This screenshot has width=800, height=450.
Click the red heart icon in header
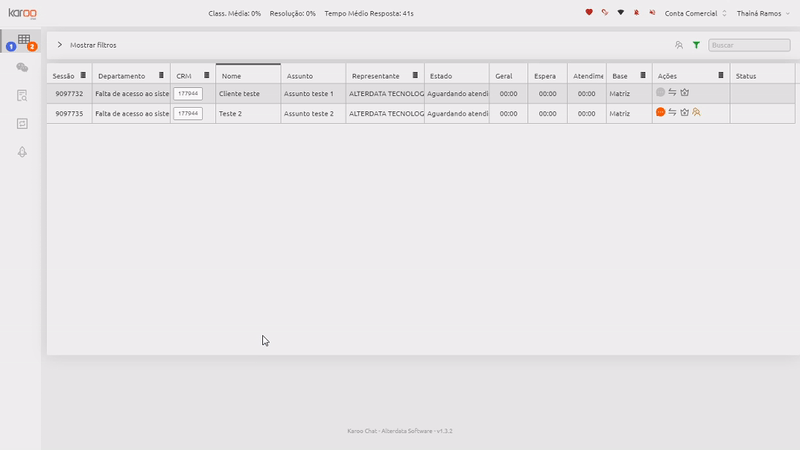589,12
